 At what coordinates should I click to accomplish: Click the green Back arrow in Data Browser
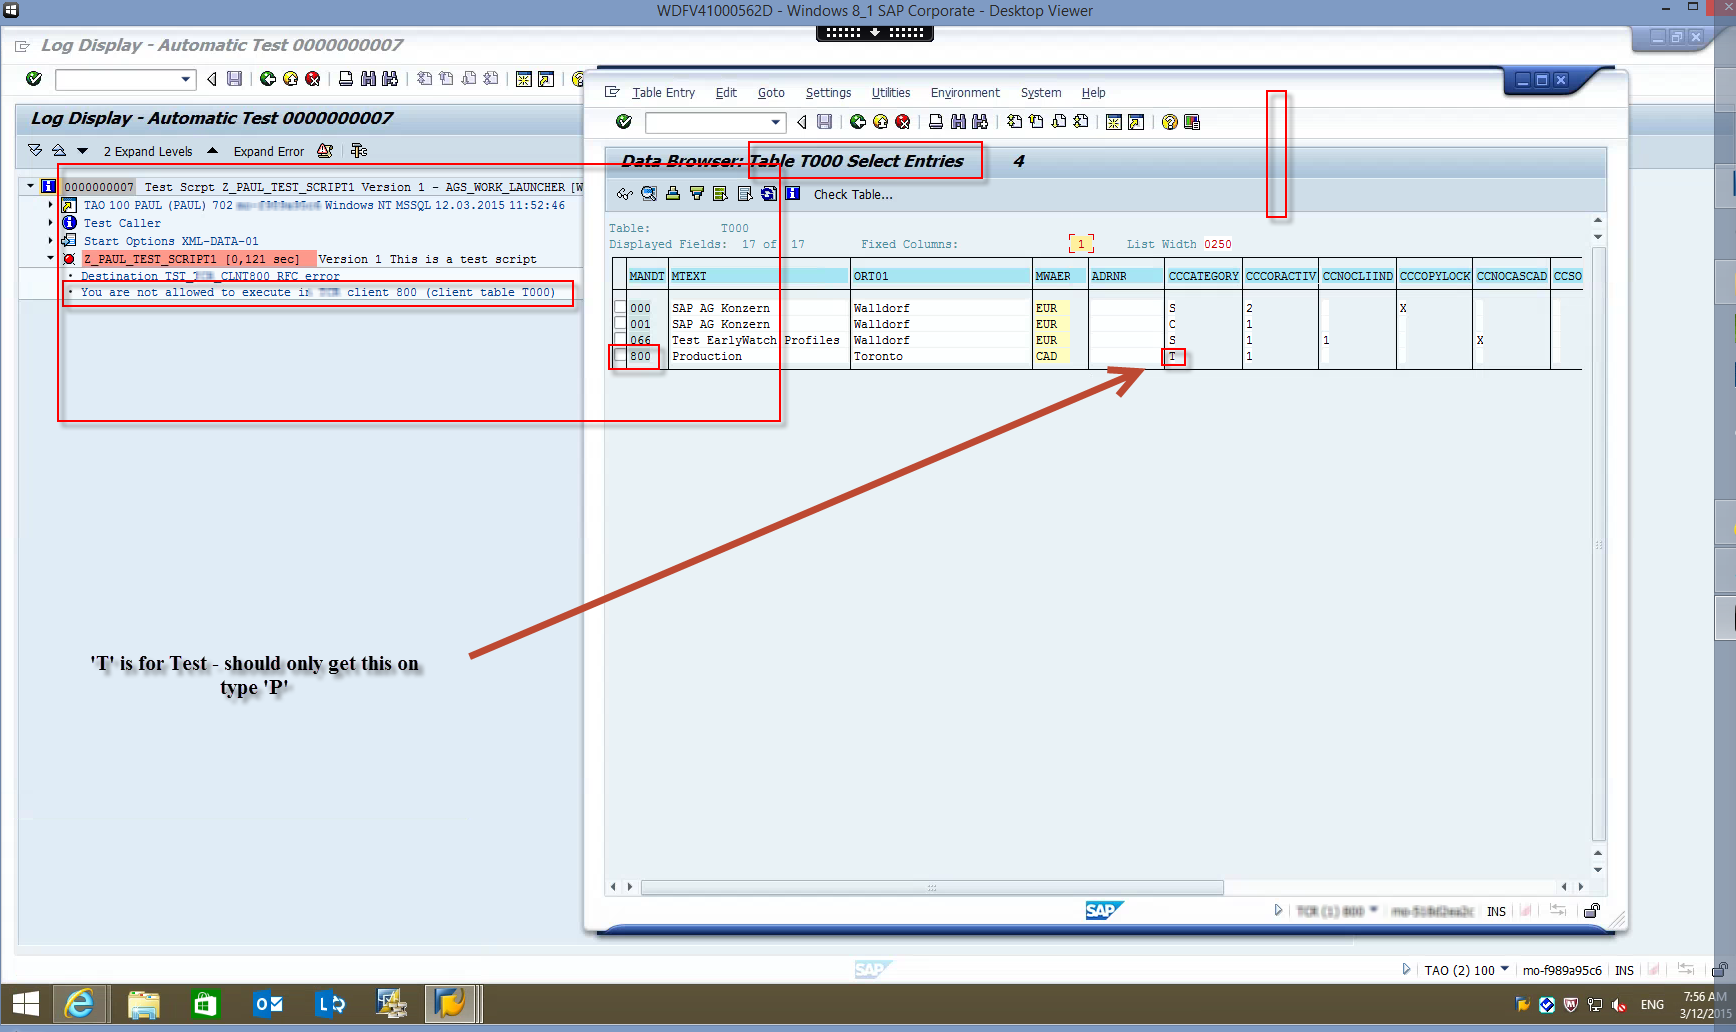coord(858,122)
